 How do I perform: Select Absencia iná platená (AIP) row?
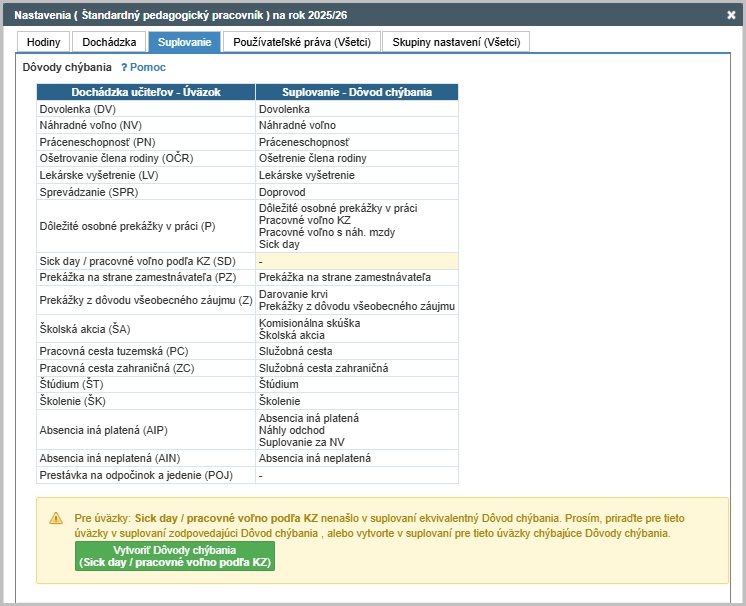tap(145, 430)
